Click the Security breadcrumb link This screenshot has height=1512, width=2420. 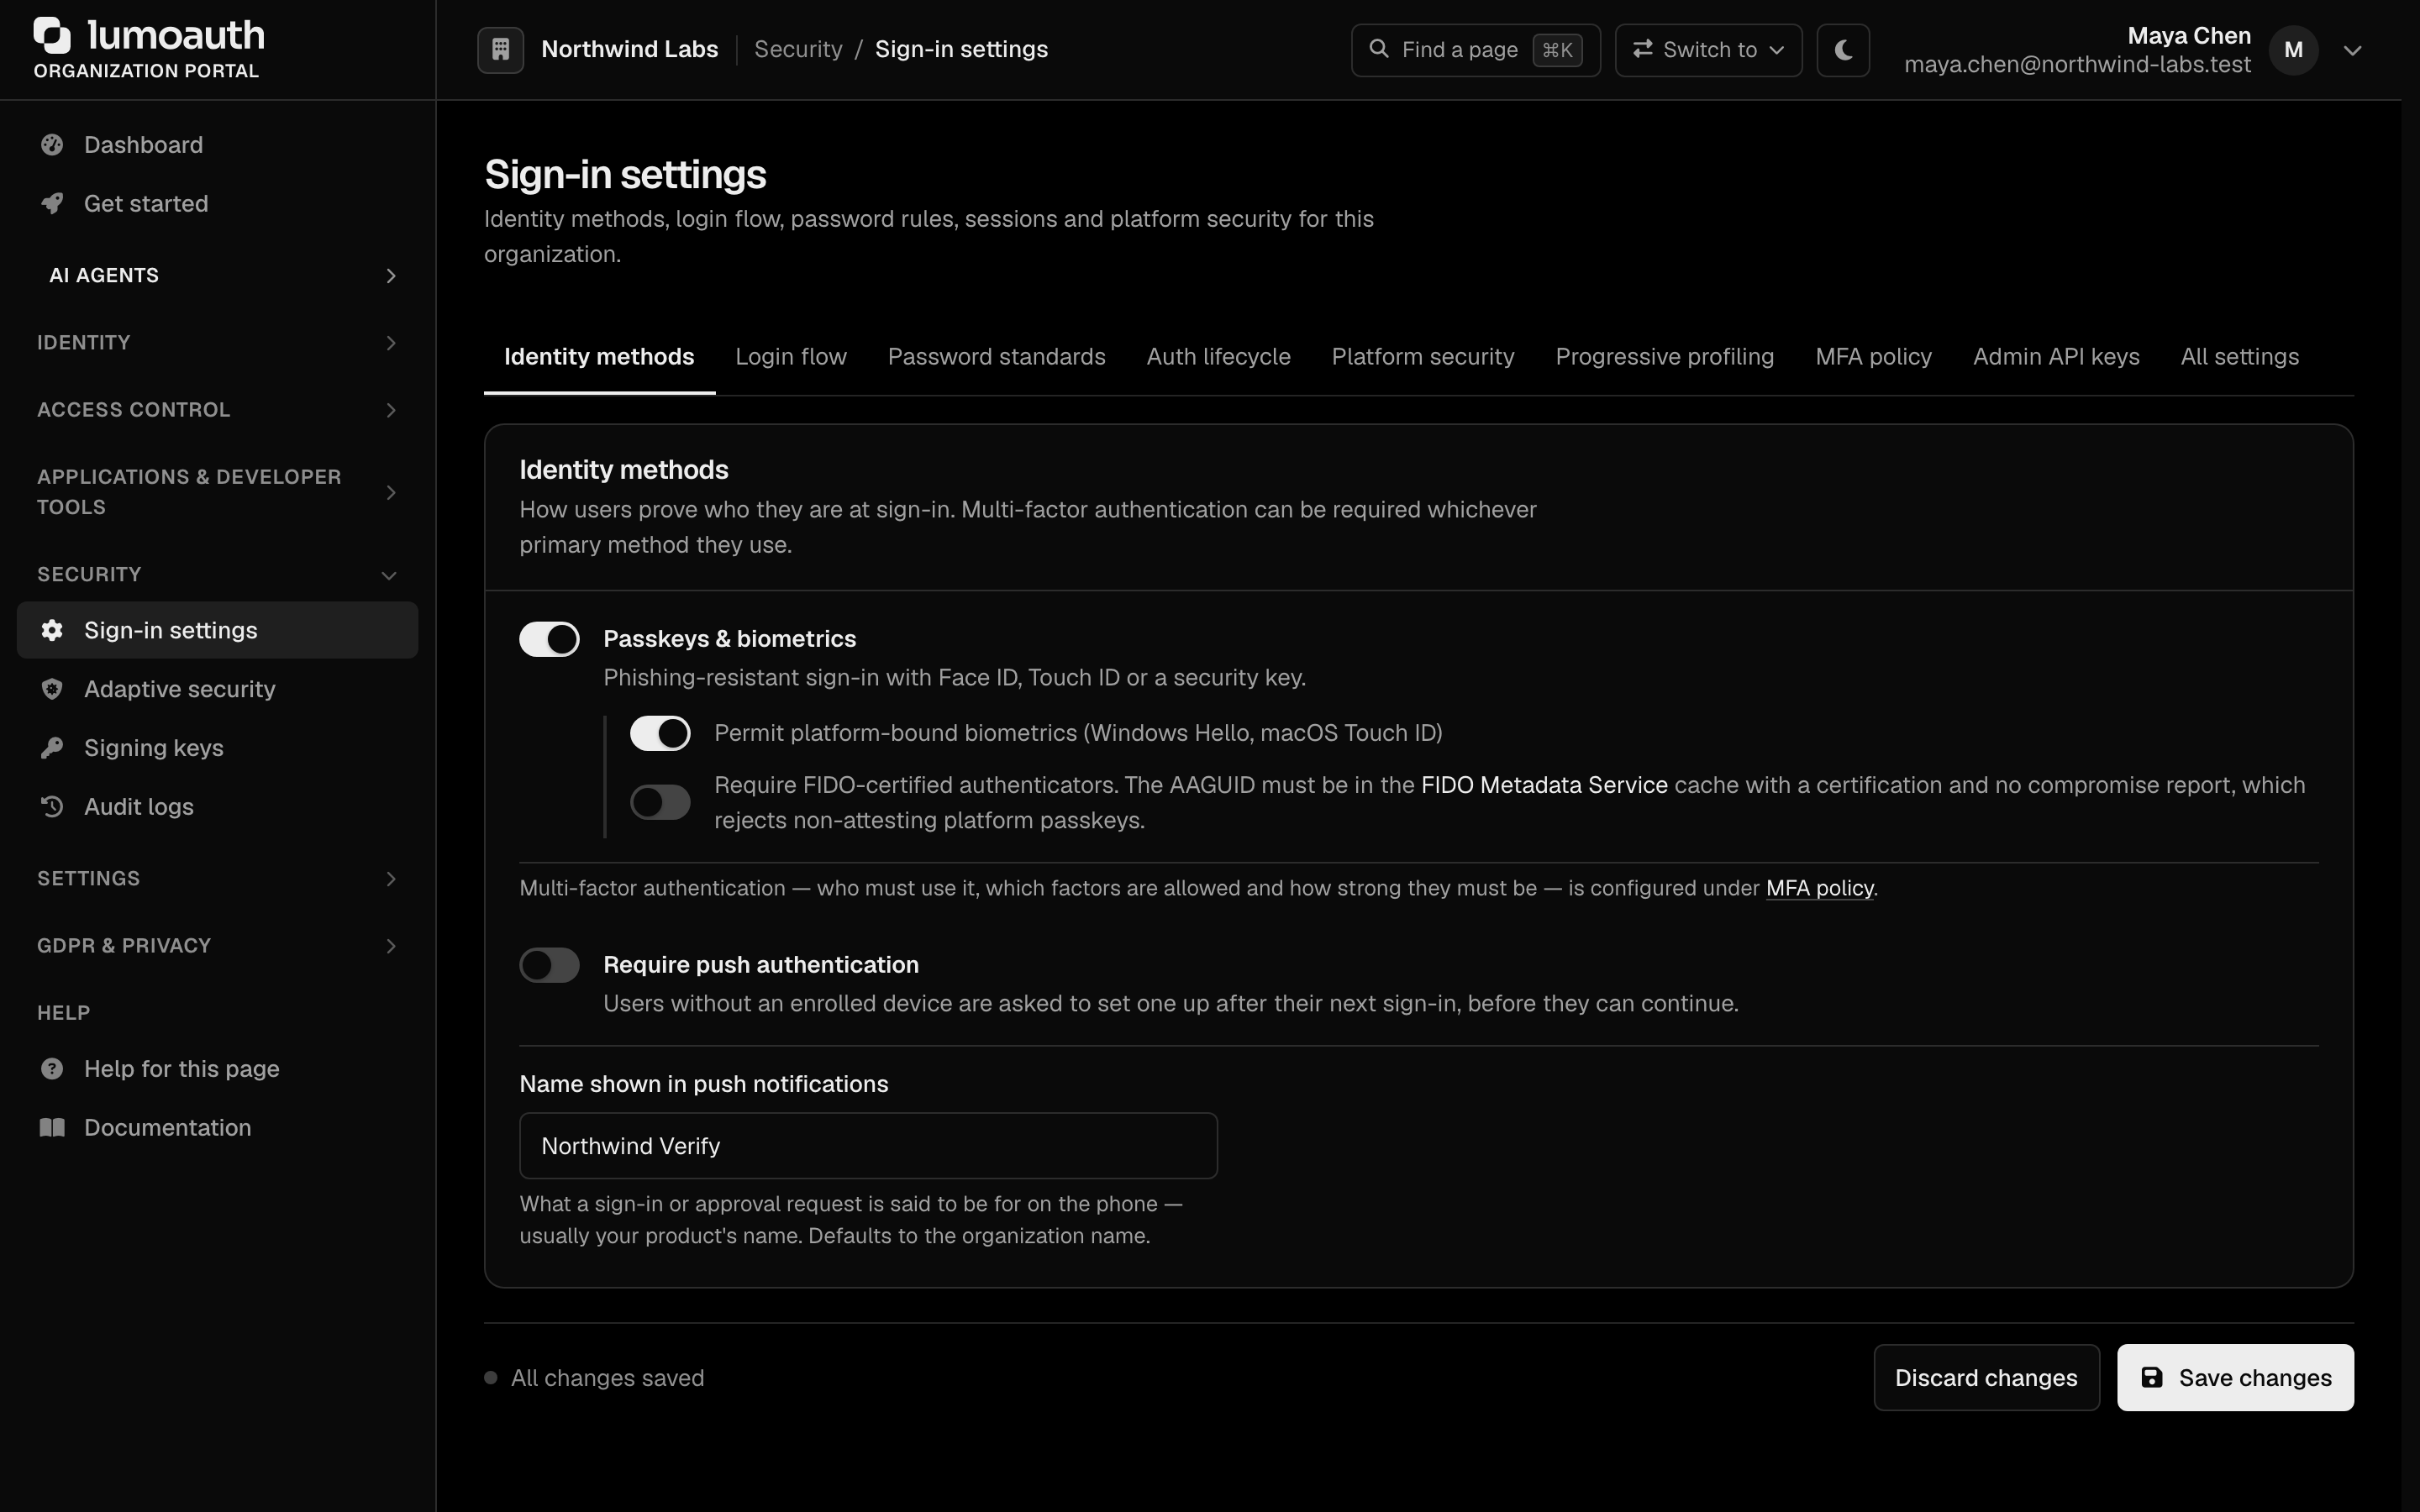(x=798, y=49)
